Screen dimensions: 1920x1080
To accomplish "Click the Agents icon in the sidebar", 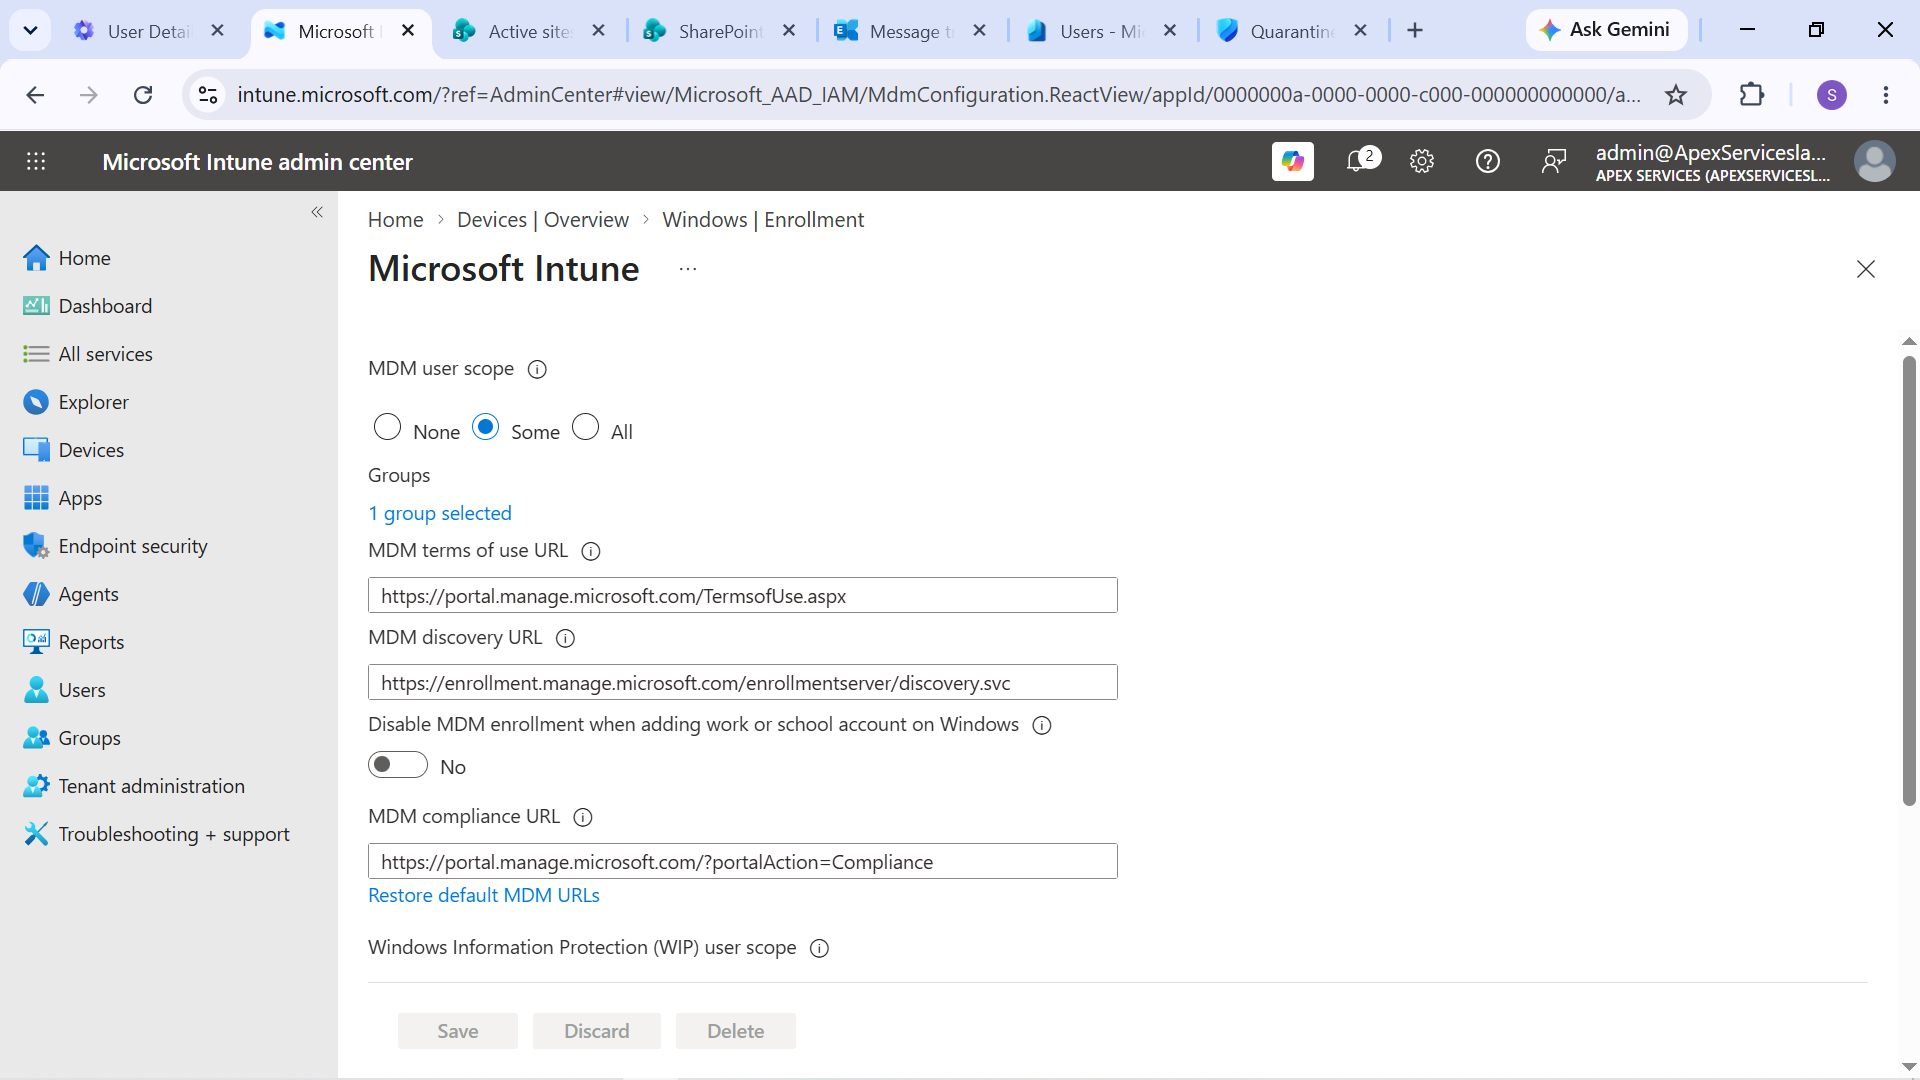I will coord(36,594).
